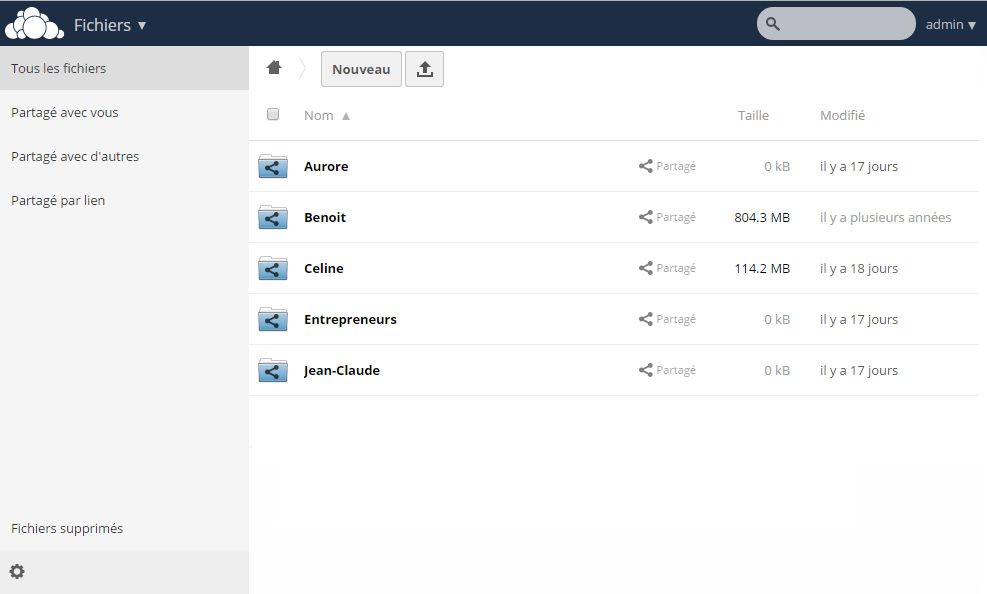Click Partagé label on the Aurore row
The width and height of the screenshot is (987, 594).
[x=676, y=166]
